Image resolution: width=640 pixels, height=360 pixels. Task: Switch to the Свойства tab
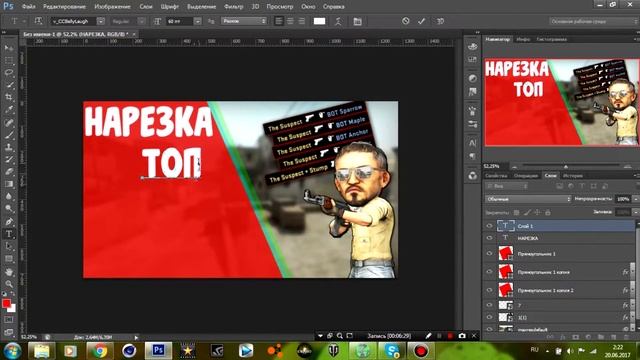point(496,176)
